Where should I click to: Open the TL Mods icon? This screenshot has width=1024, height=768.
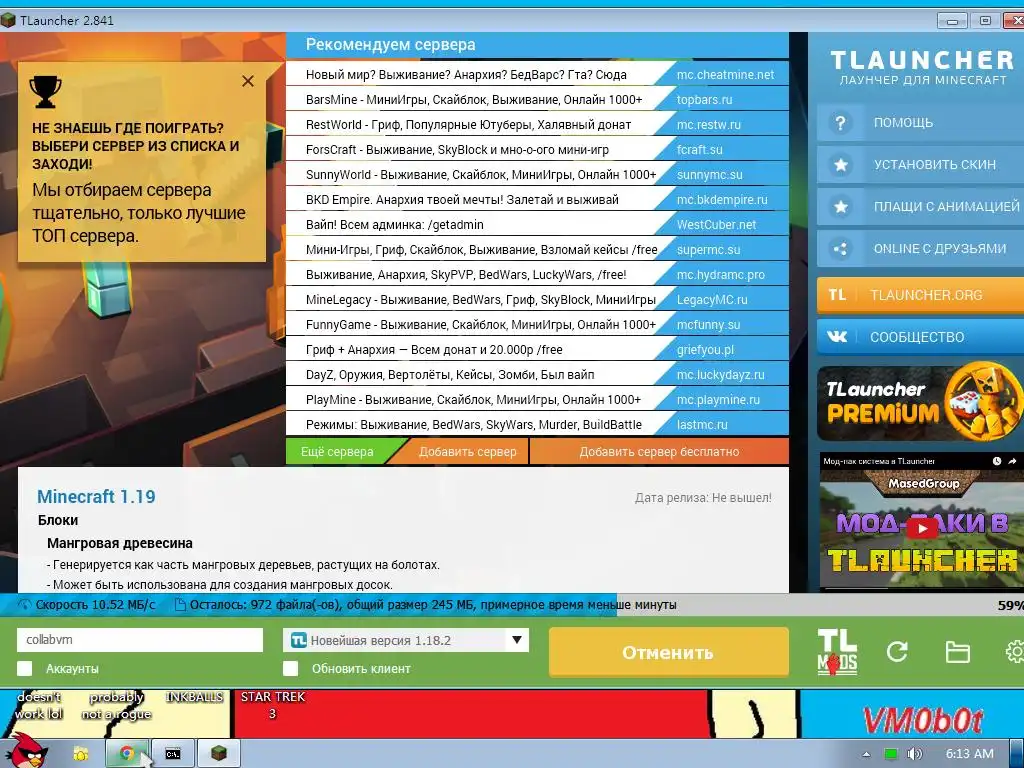(837, 652)
